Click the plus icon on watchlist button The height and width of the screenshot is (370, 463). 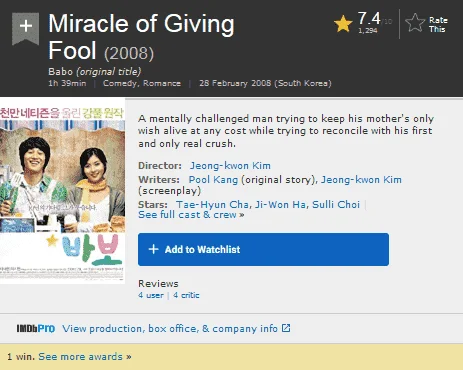(x=153, y=249)
